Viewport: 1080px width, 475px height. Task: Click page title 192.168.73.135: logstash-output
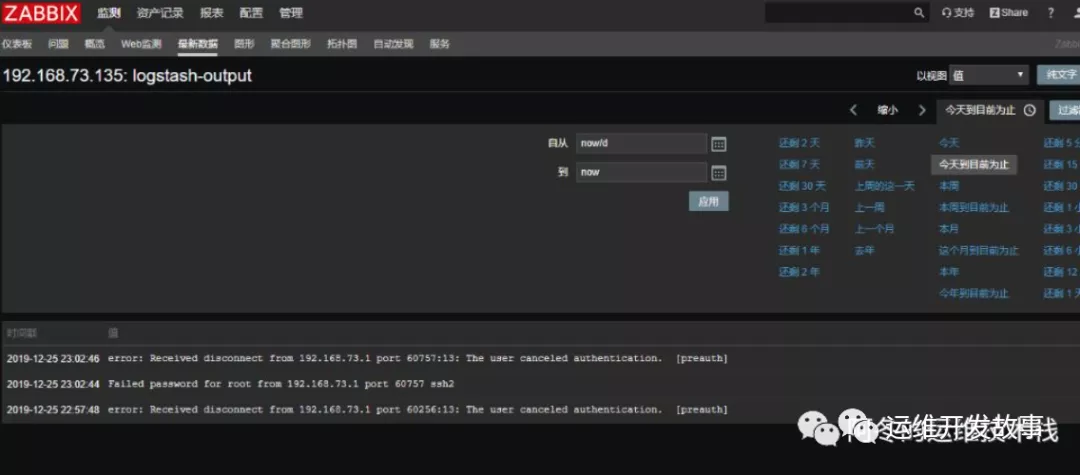127,76
